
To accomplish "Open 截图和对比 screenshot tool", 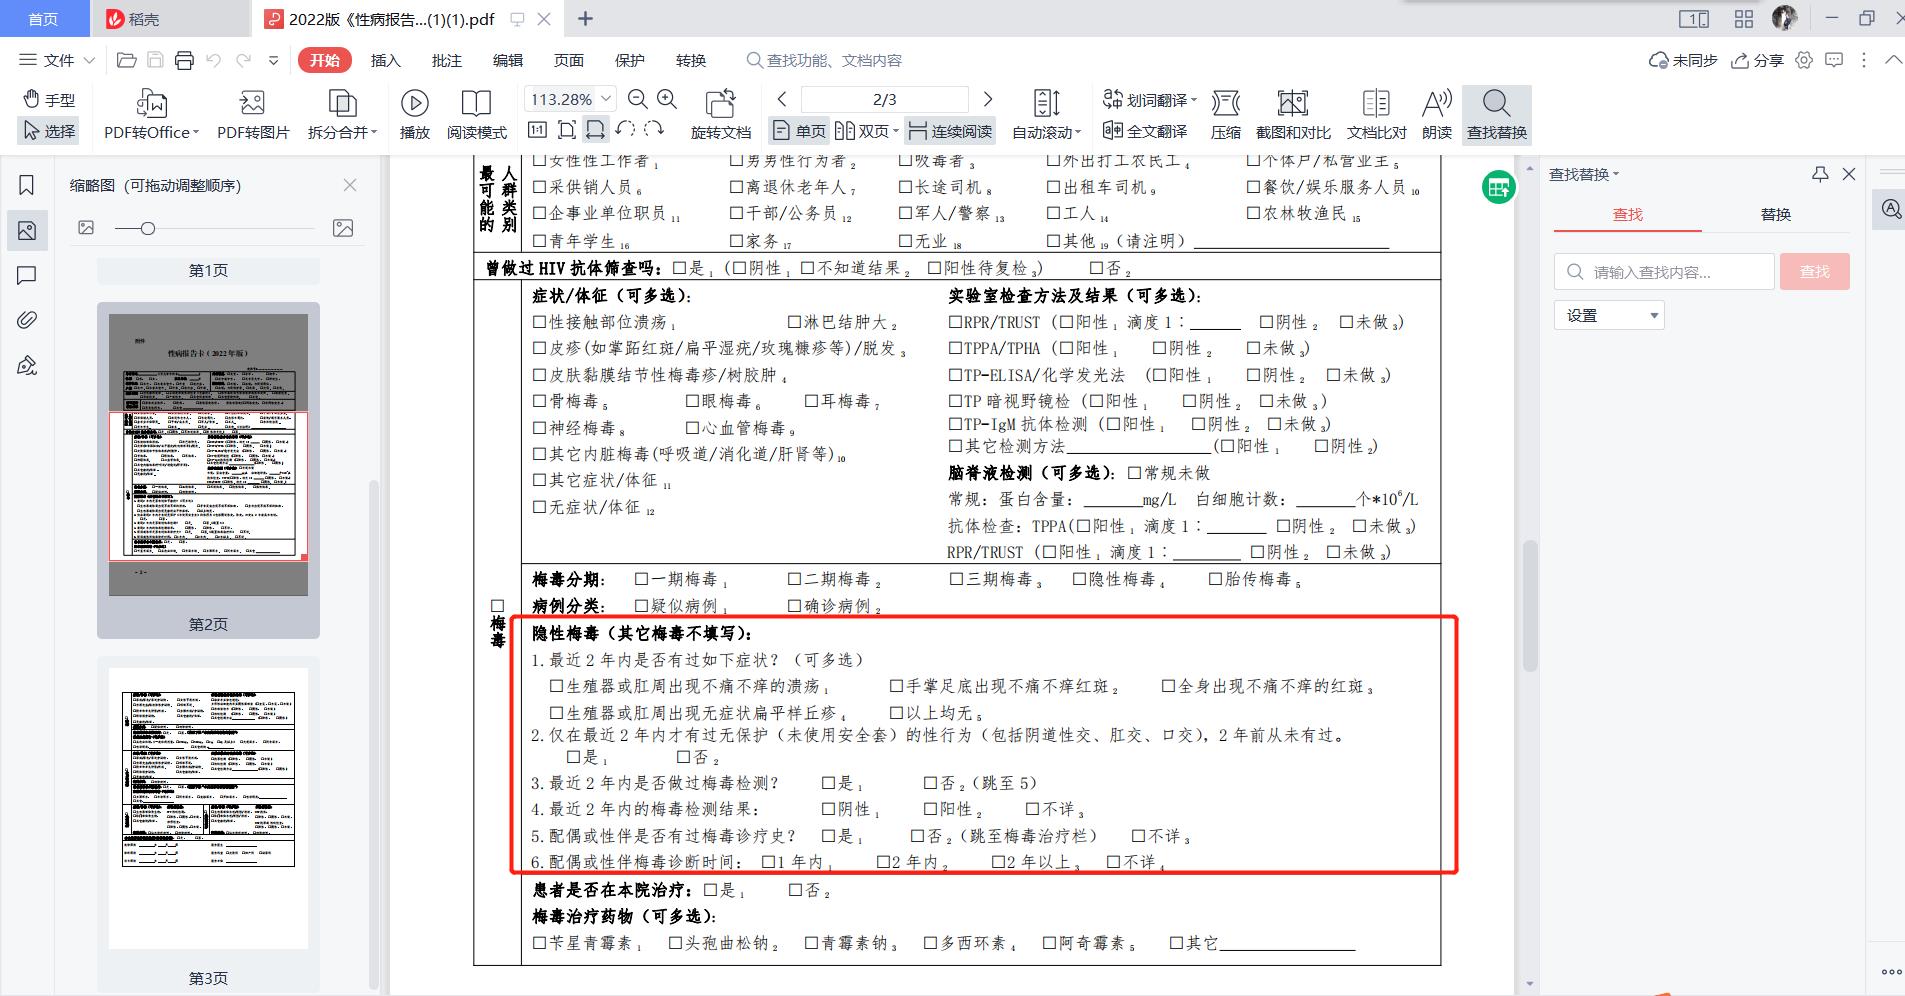I will (1293, 115).
